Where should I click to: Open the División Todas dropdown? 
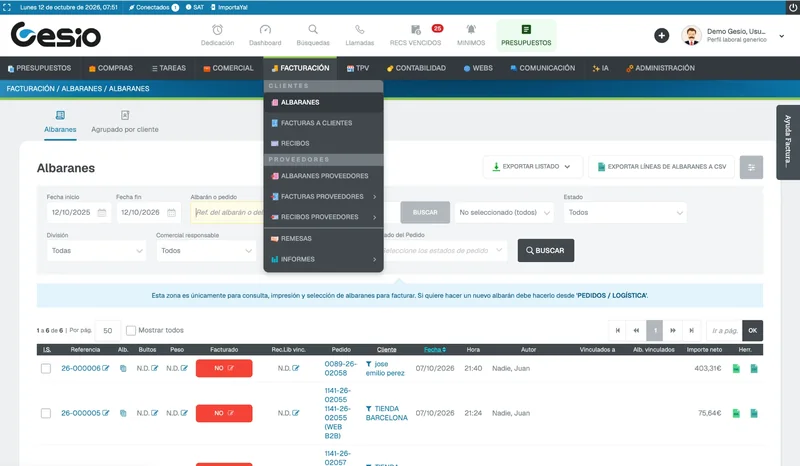click(x=96, y=251)
